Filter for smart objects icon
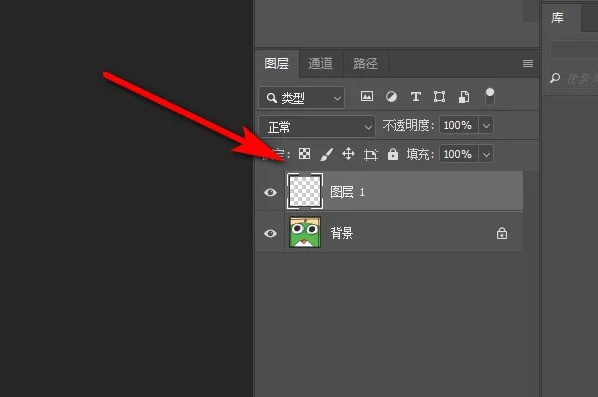 464,97
